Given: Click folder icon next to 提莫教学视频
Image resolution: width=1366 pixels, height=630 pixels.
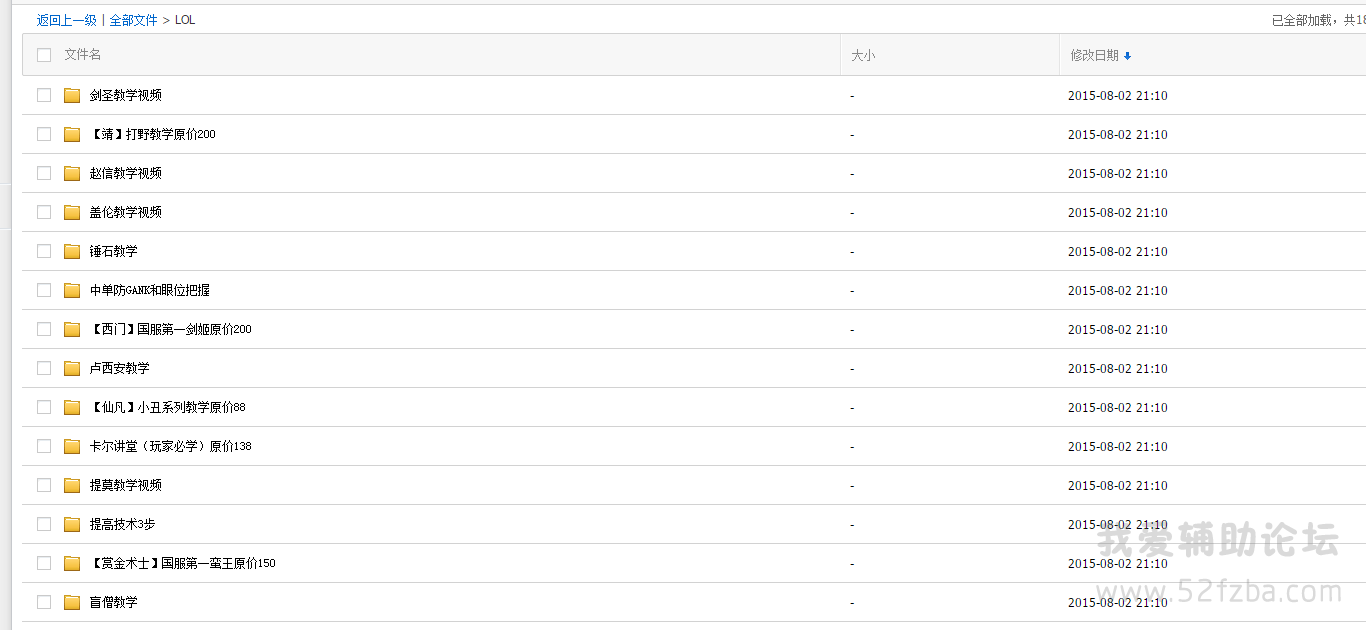Looking at the screenshot, I should 72,485.
